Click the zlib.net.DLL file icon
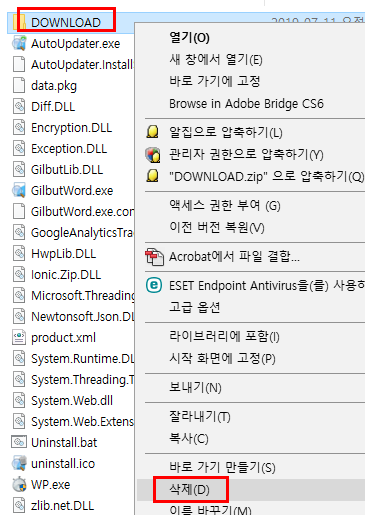Image resolution: width=365 pixels, height=515 pixels. [19, 506]
